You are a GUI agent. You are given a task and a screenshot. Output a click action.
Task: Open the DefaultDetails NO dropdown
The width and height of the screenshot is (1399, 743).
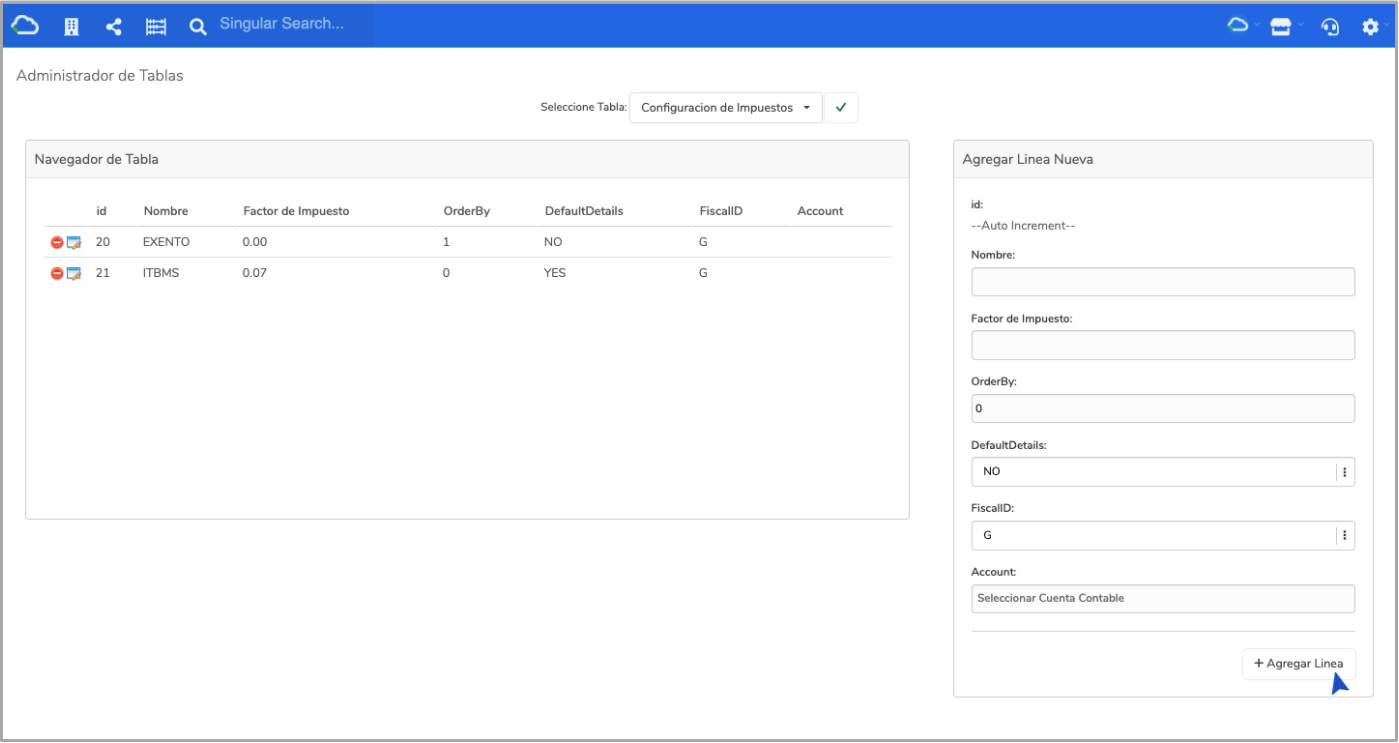pyautogui.click(x=1163, y=472)
